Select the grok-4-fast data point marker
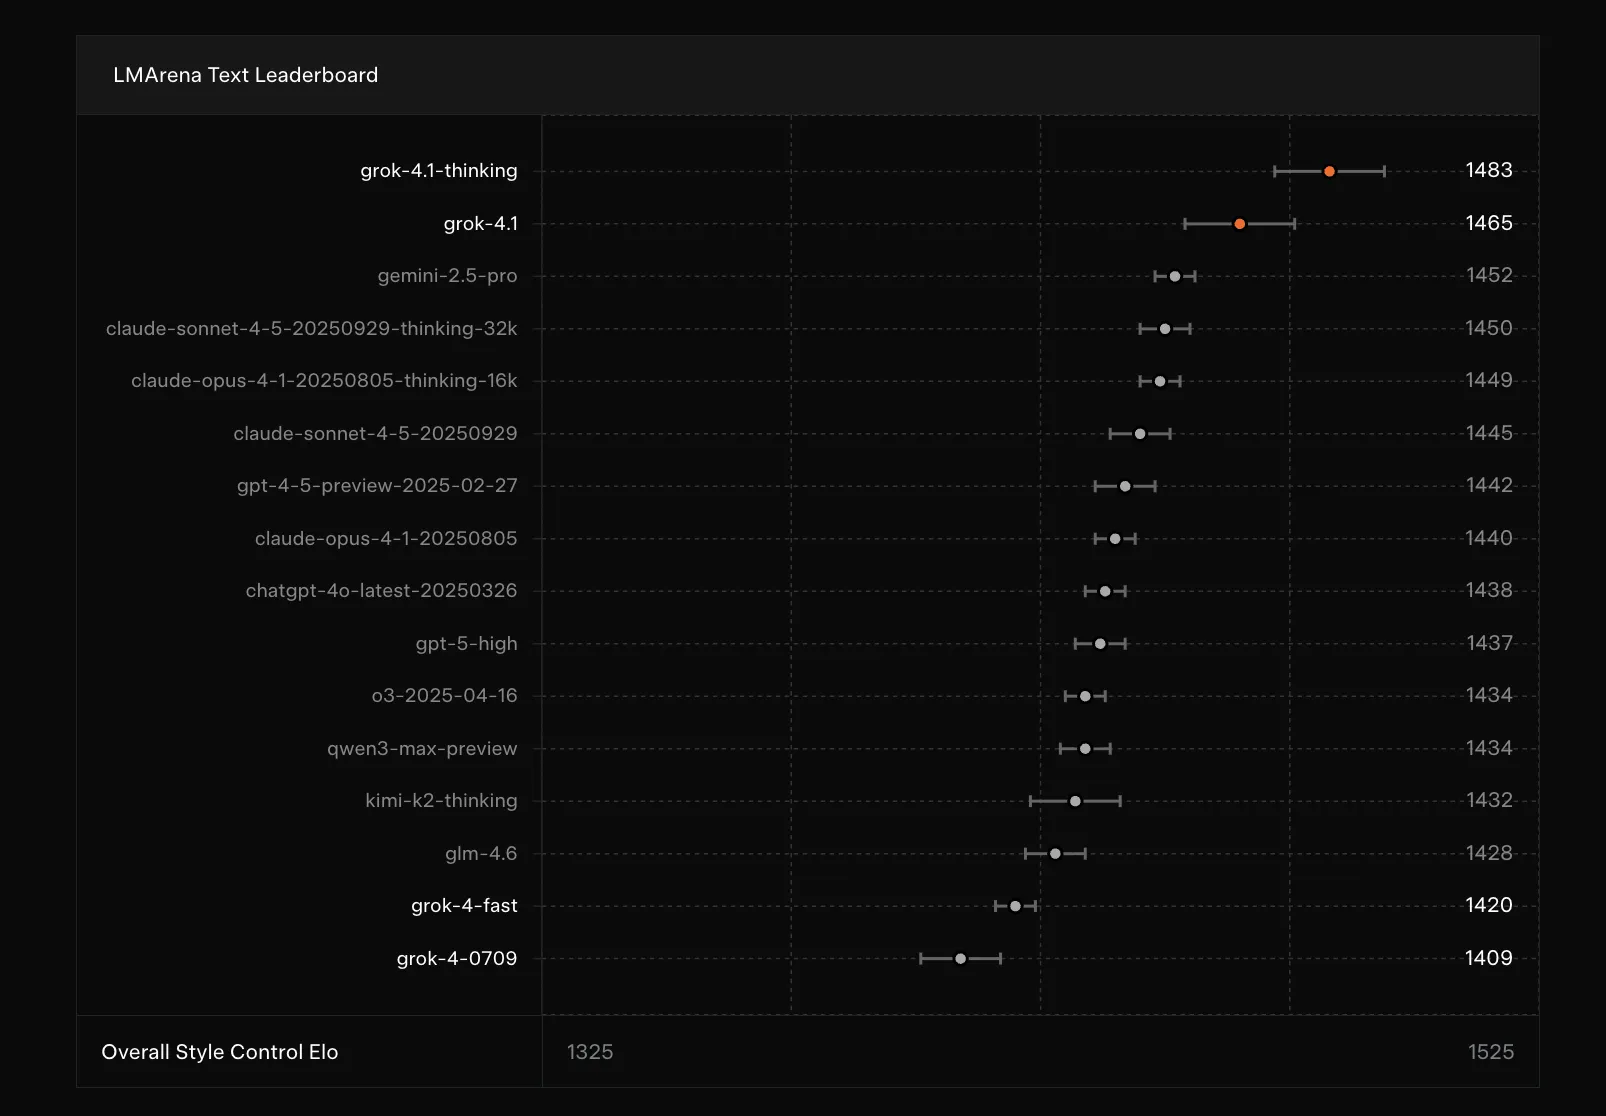The height and width of the screenshot is (1116, 1606). [1015, 906]
